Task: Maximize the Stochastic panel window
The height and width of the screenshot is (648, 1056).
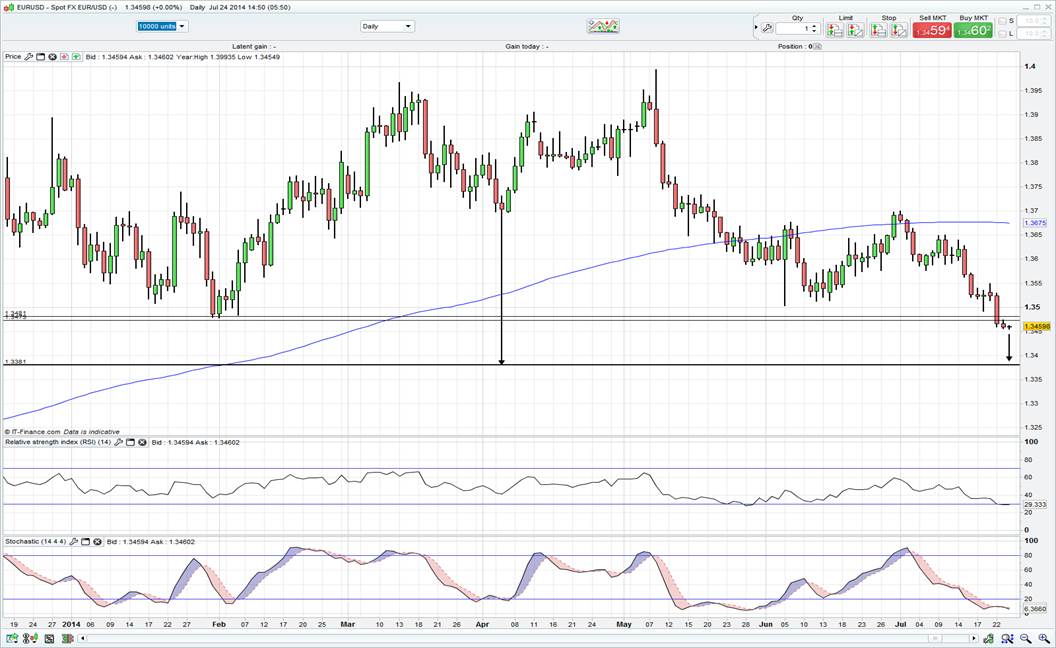Action: pos(85,541)
